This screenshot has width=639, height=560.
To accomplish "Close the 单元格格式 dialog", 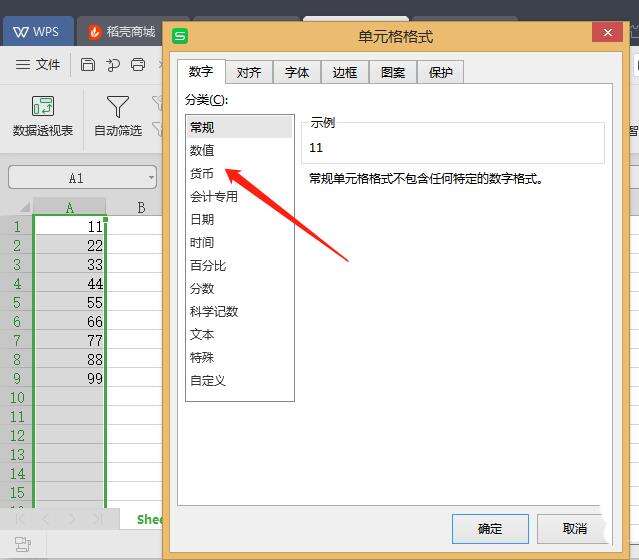I will click(x=607, y=32).
